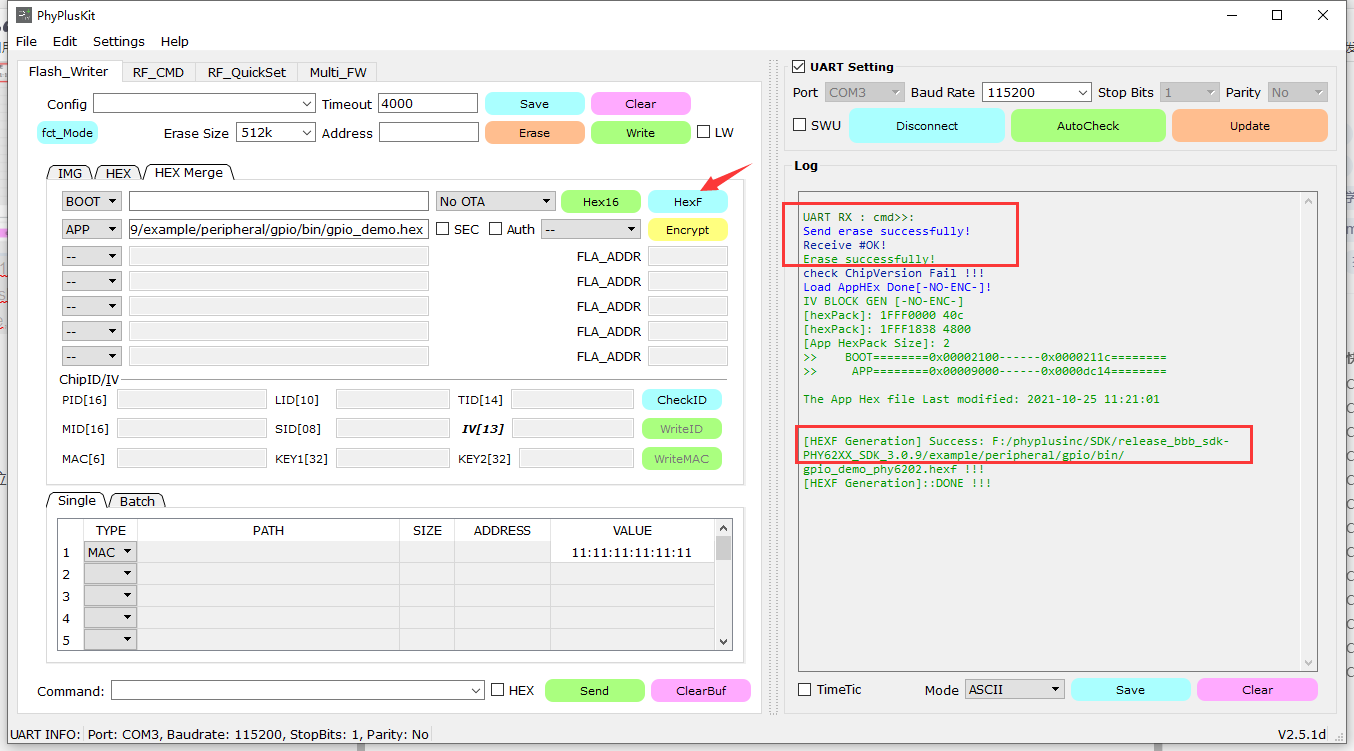
Task: Open the ASCII Mode dropdown
Action: coord(1014,689)
